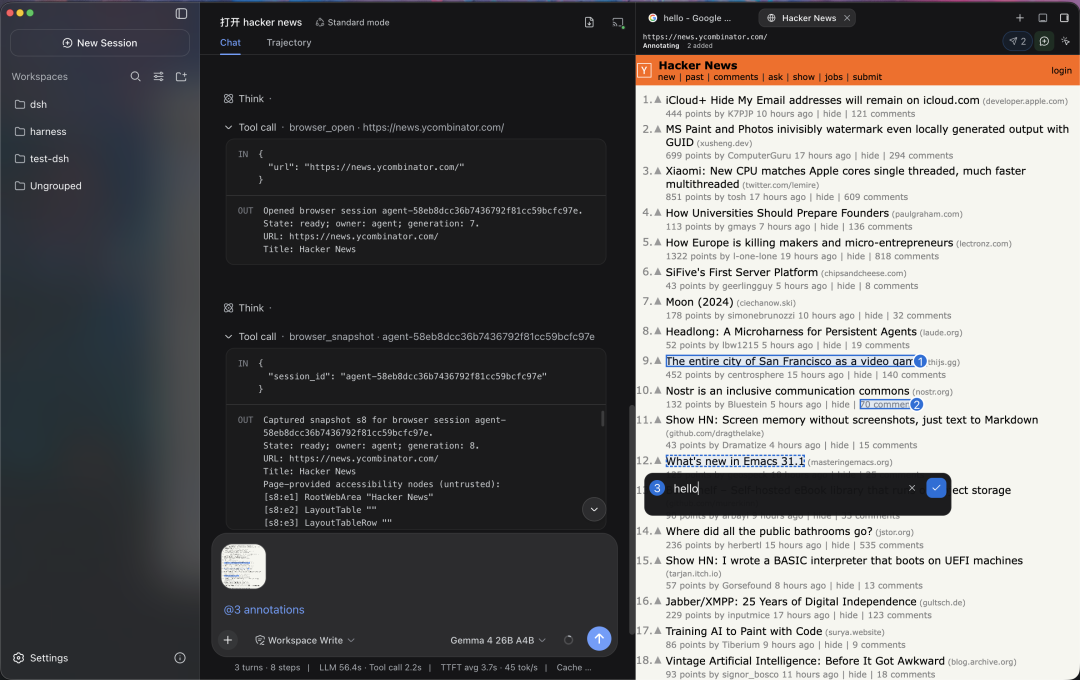Open the Hacker News jobs link

coord(833,77)
